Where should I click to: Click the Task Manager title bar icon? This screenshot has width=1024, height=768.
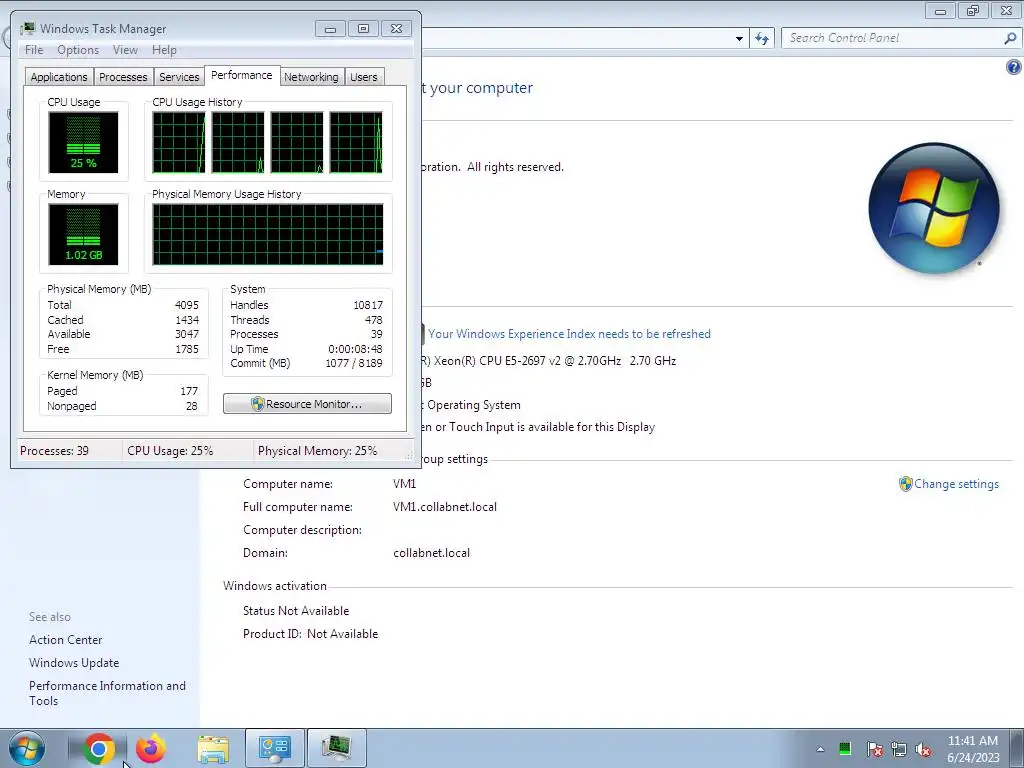(x=27, y=29)
